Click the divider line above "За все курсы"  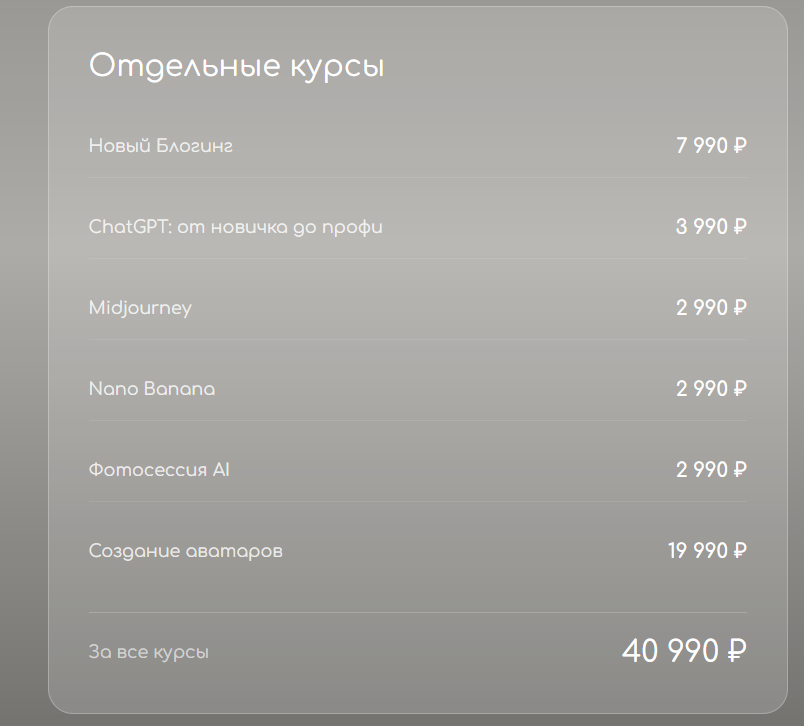pyautogui.click(x=417, y=612)
